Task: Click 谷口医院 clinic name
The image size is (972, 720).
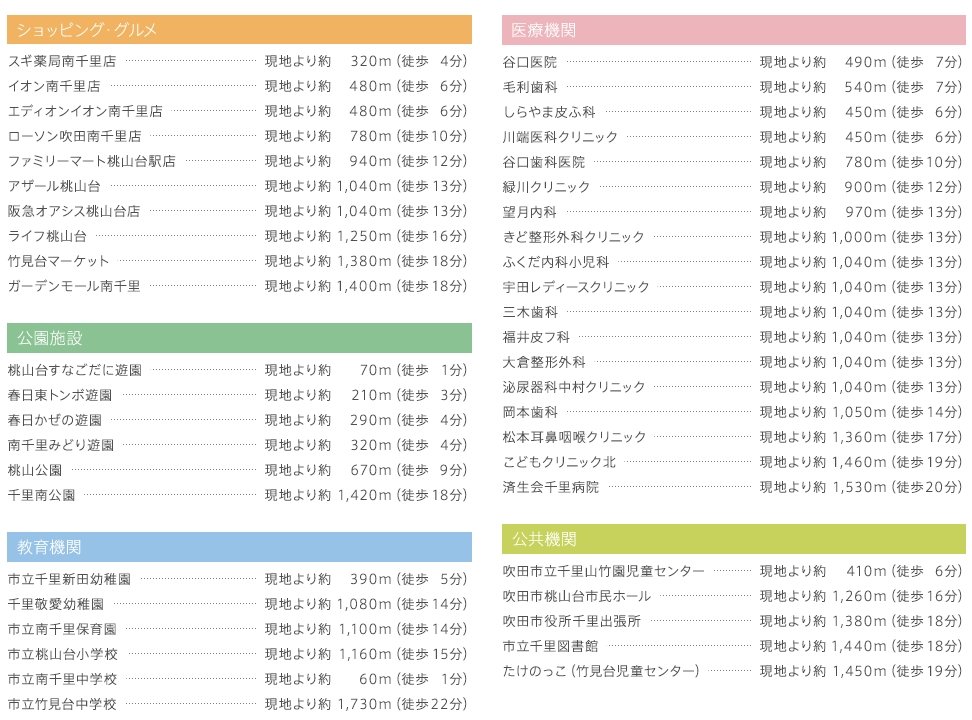Action: click(x=530, y=62)
